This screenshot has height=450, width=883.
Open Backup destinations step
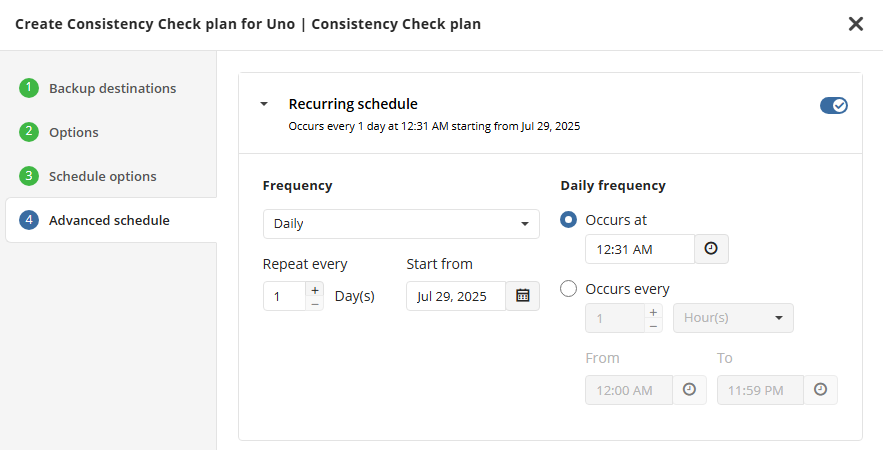pos(112,88)
